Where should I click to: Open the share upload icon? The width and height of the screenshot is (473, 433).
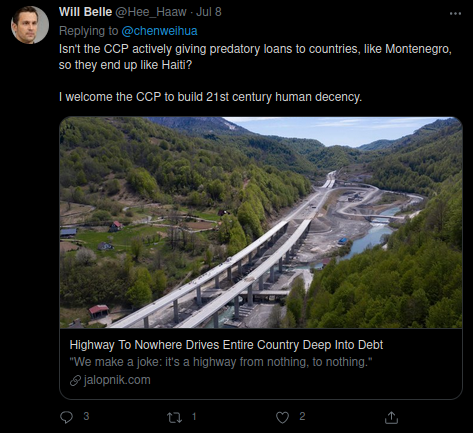391,417
